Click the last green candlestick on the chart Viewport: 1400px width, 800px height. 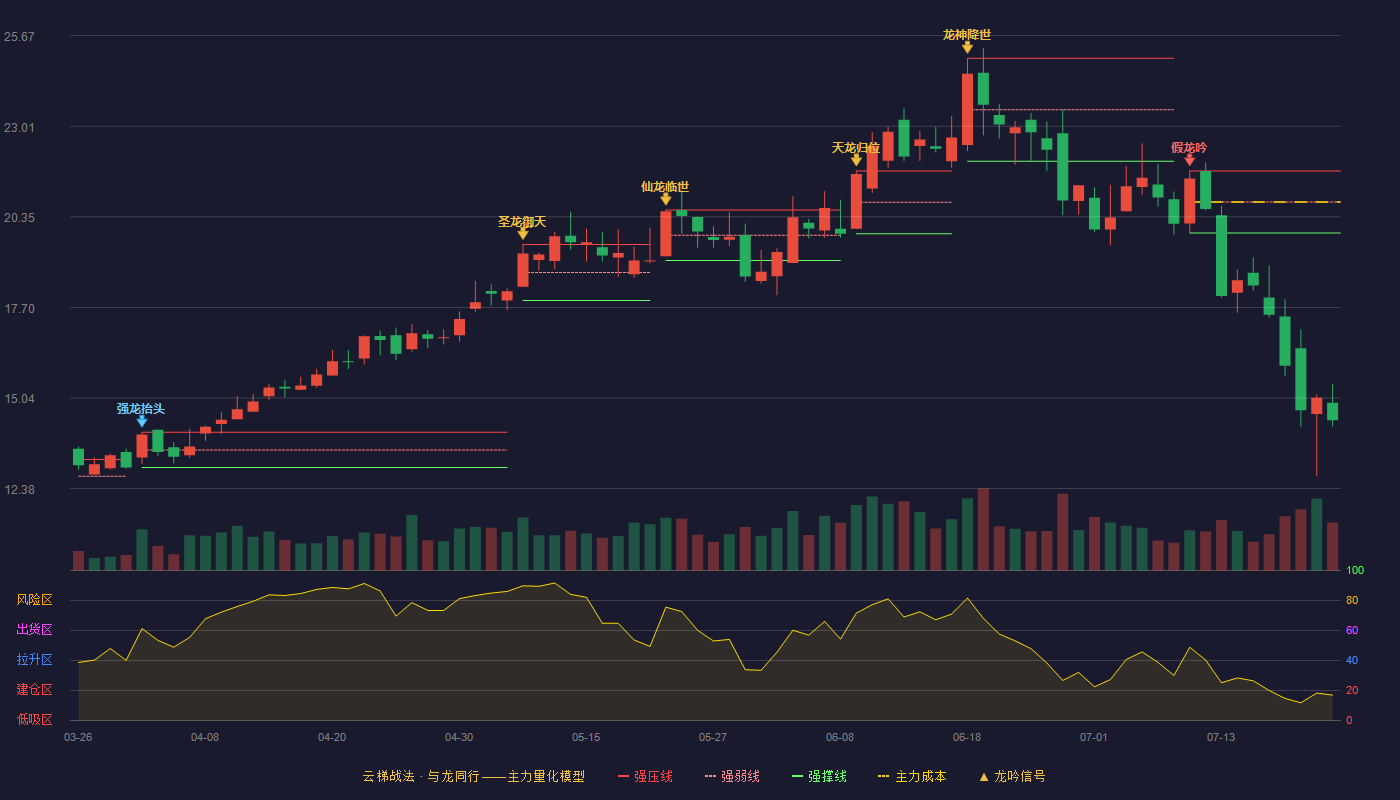tap(1332, 411)
